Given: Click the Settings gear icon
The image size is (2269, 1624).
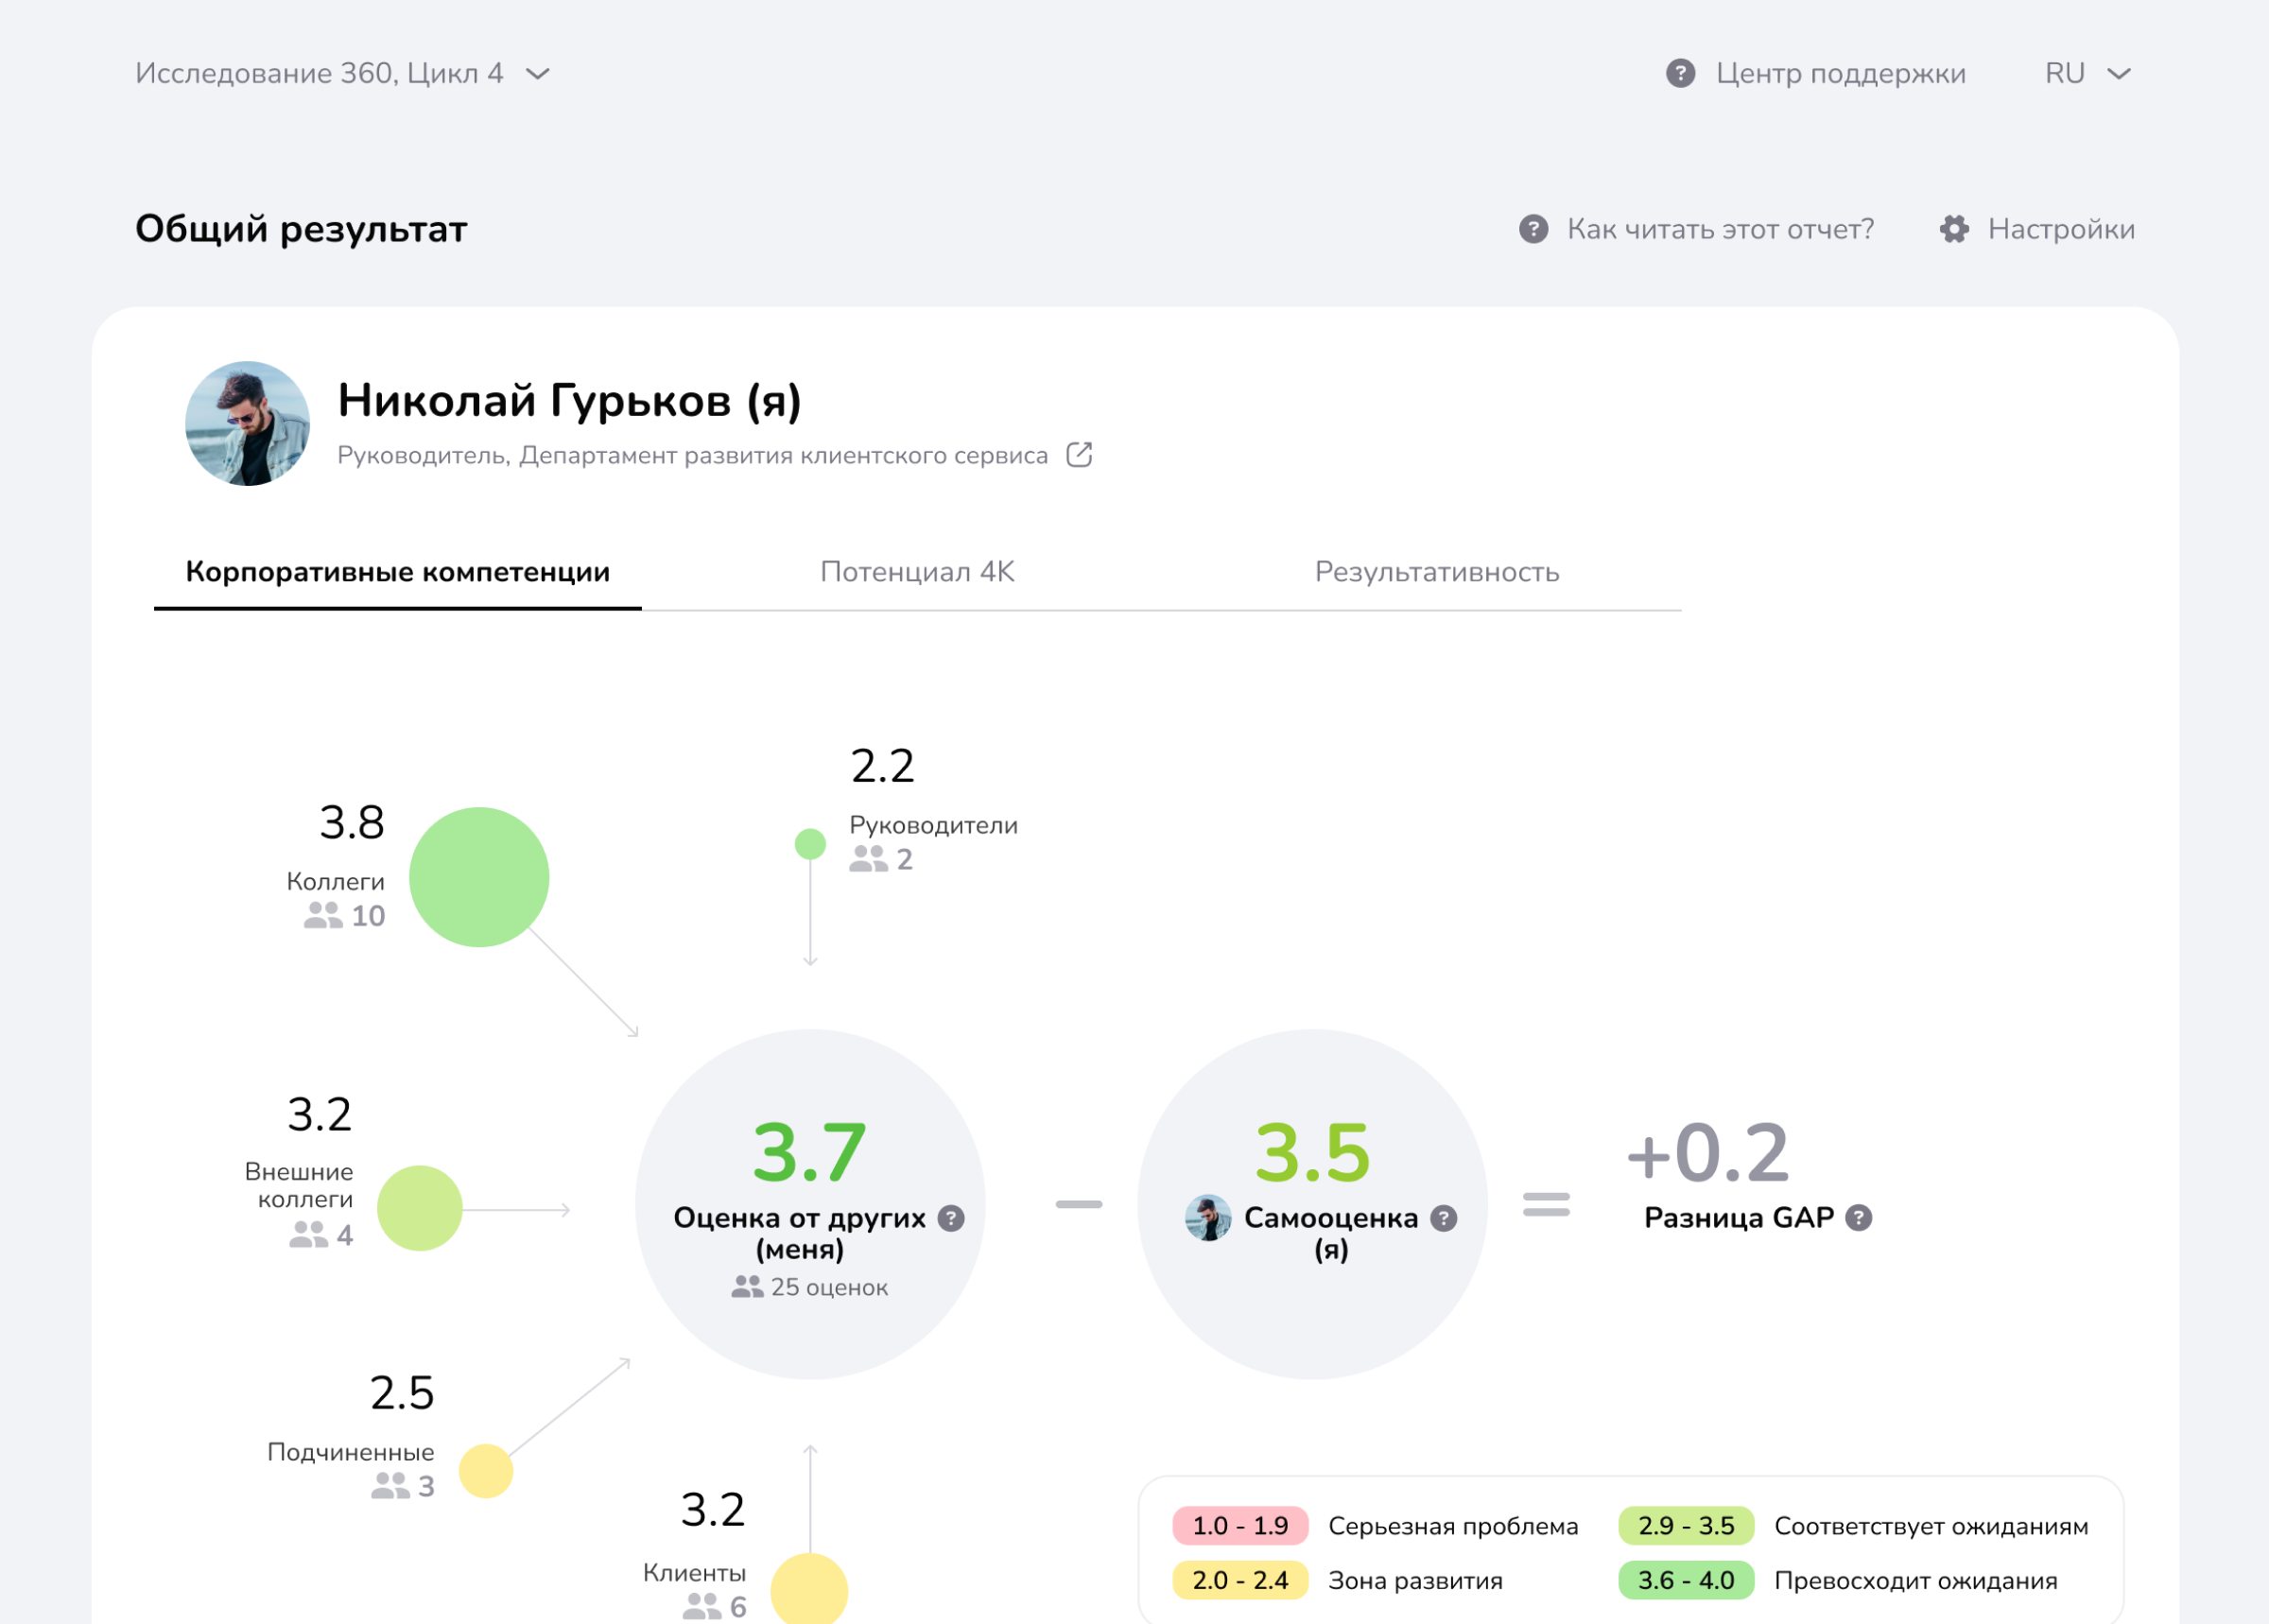Looking at the screenshot, I should pyautogui.click(x=1954, y=229).
